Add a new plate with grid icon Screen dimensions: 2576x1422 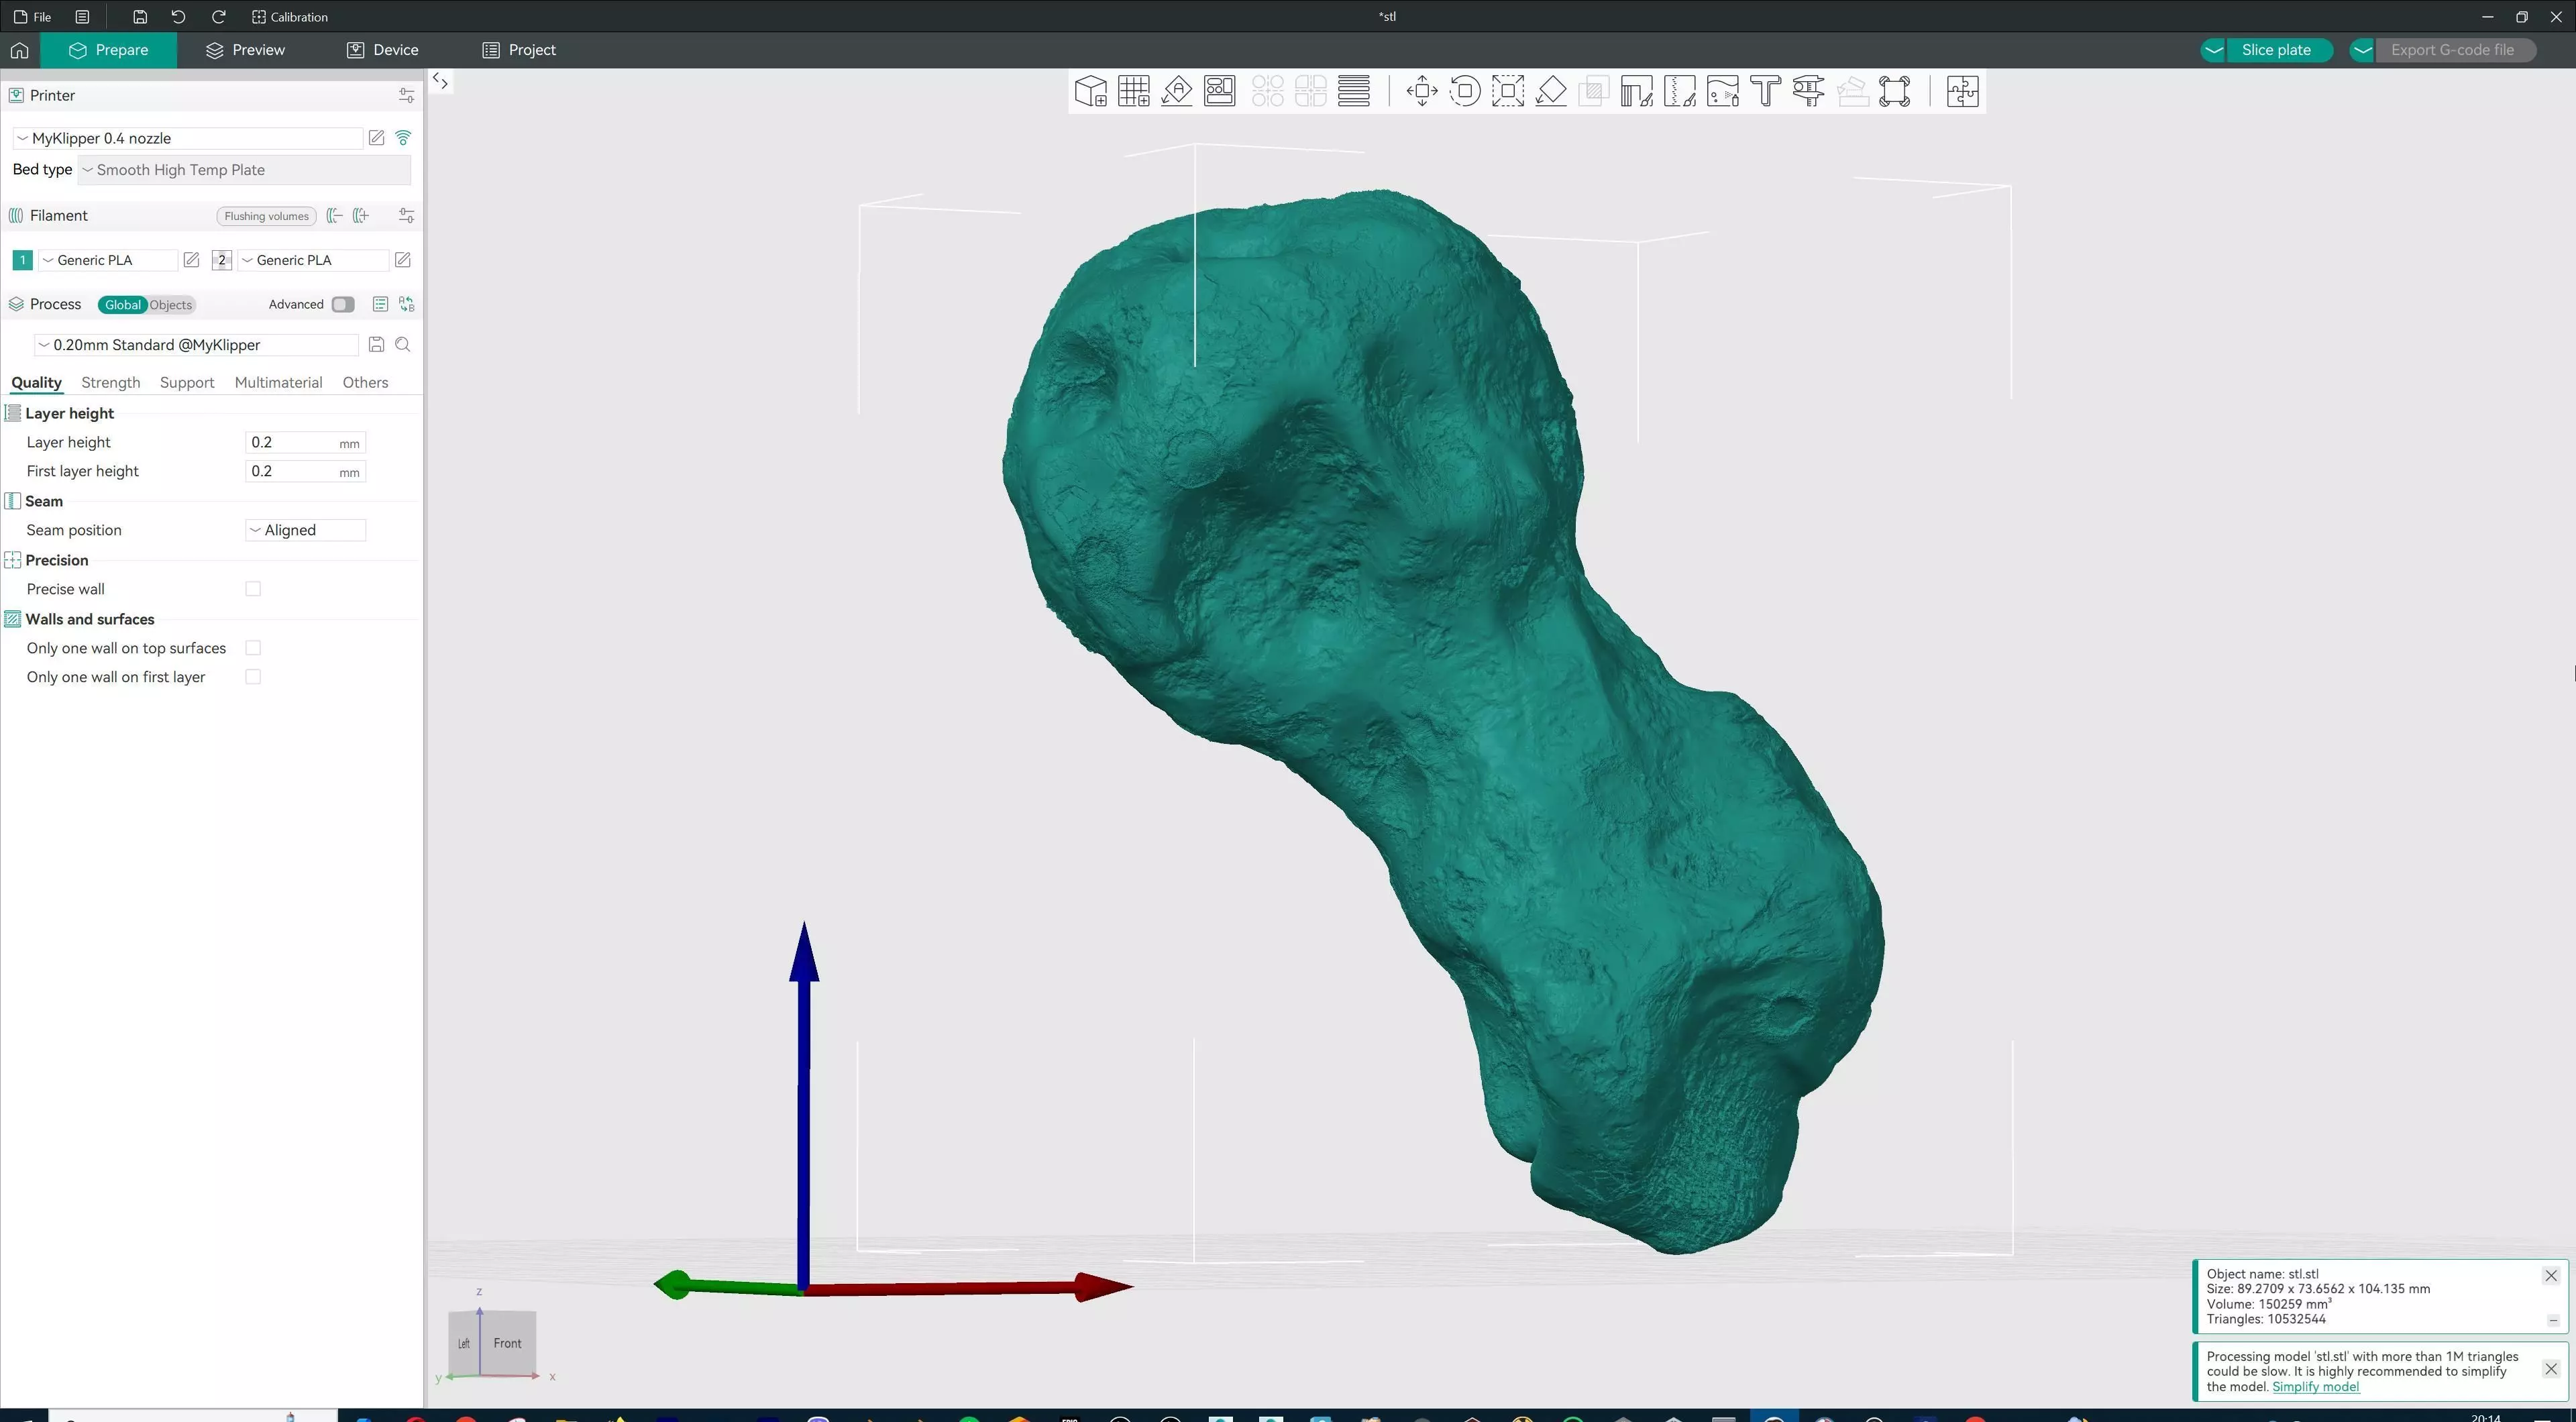coord(1133,91)
